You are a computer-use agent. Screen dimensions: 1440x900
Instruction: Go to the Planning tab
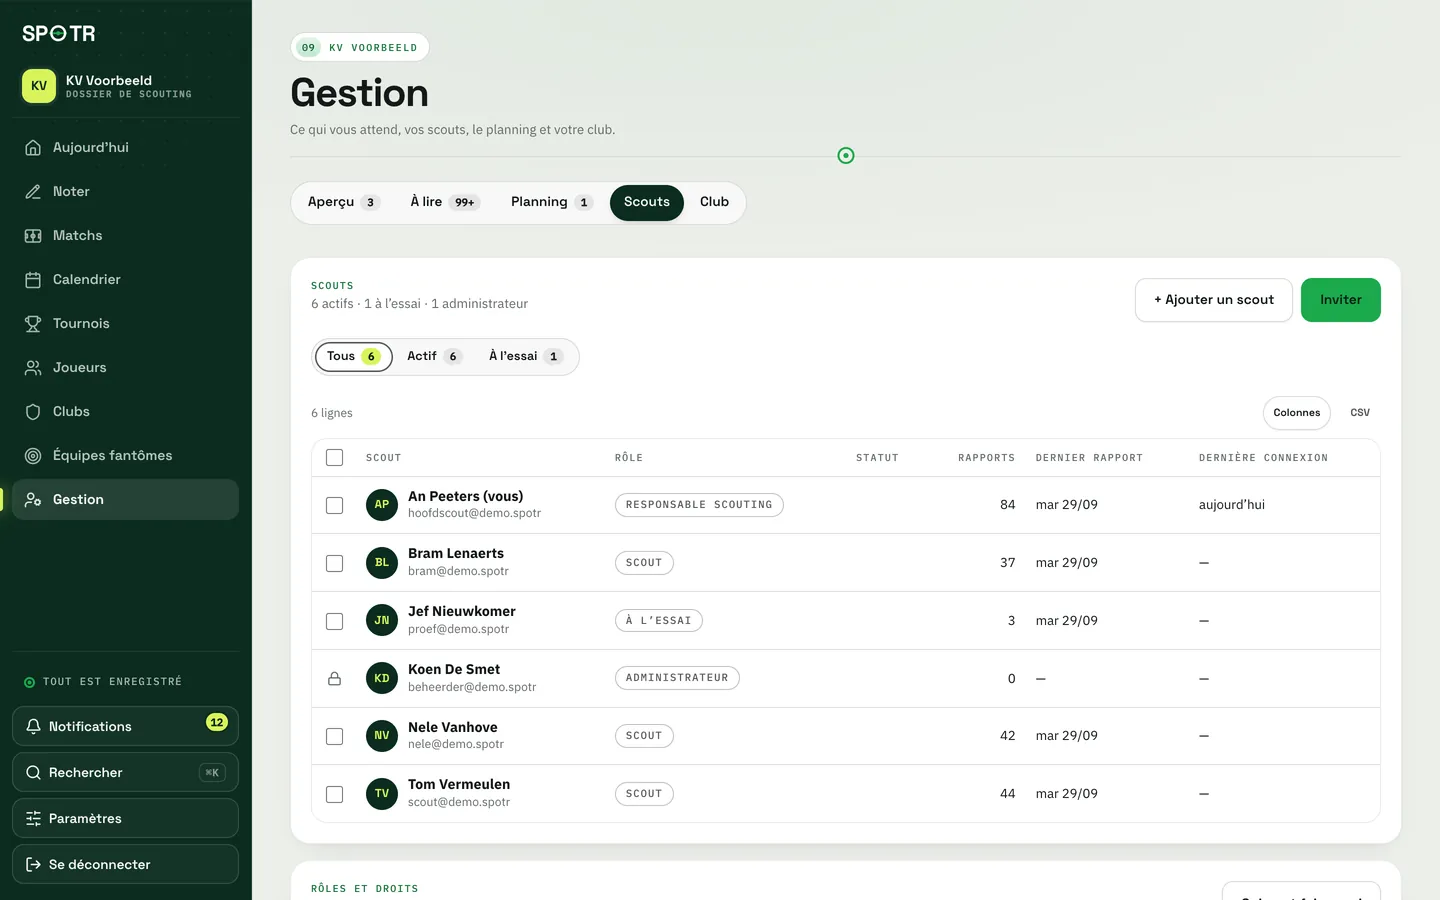551,202
